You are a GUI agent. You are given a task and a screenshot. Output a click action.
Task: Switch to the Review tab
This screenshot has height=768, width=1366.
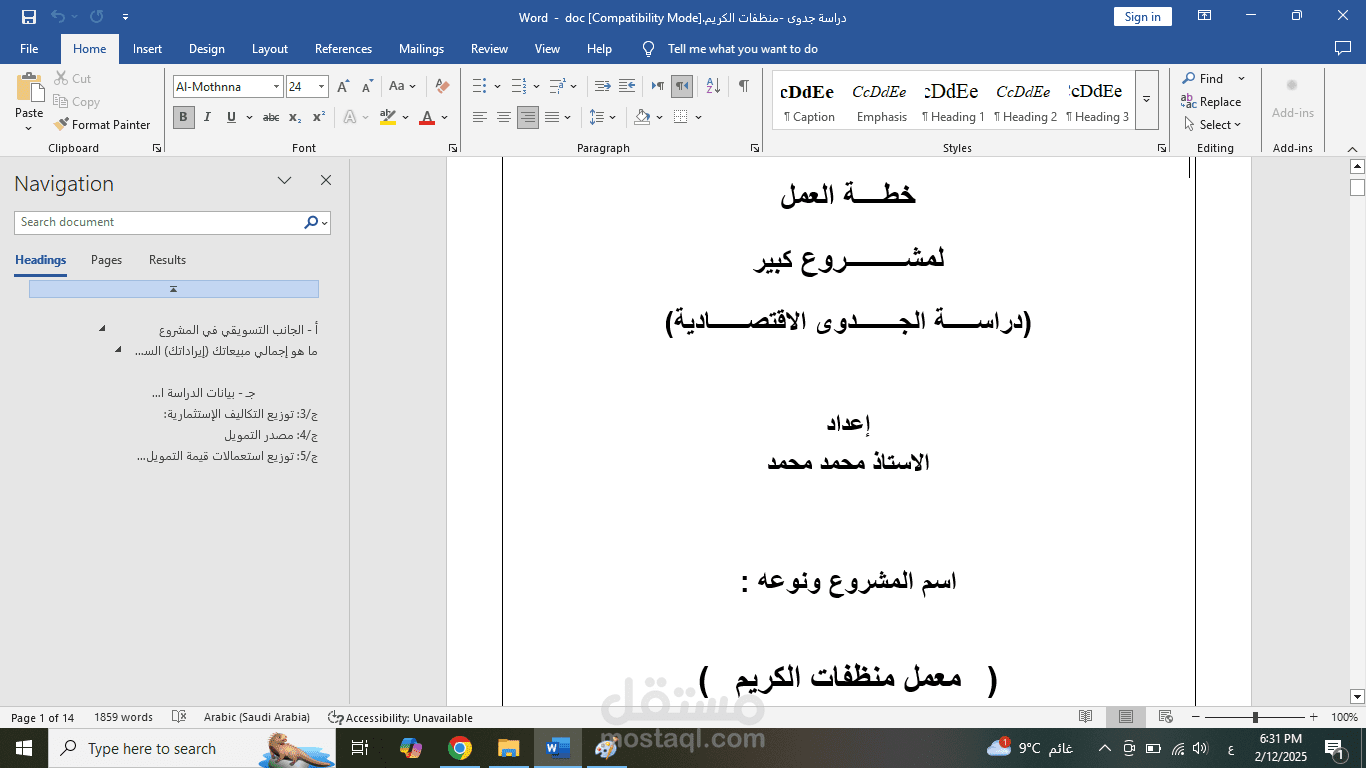(489, 48)
